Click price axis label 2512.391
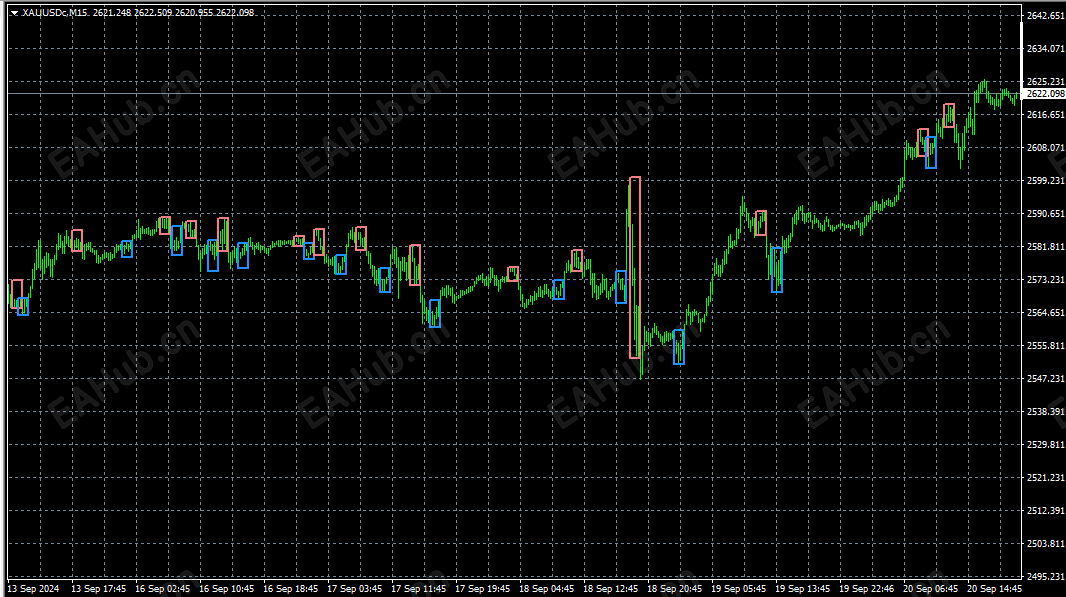The height and width of the screenshot is (597, 1066). click(x=1045, y=511)
